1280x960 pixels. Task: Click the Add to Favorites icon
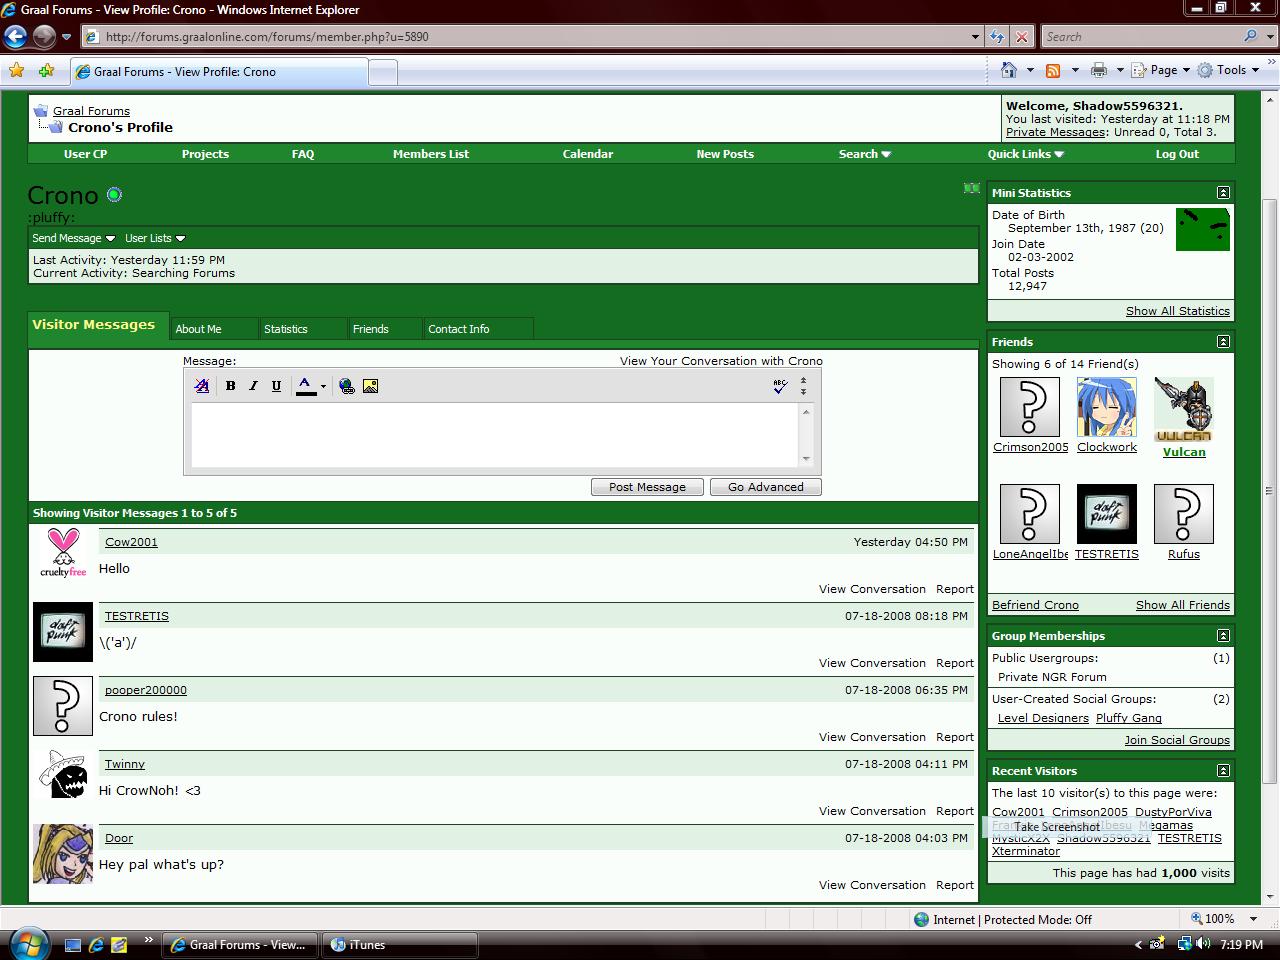coord(46,71)
